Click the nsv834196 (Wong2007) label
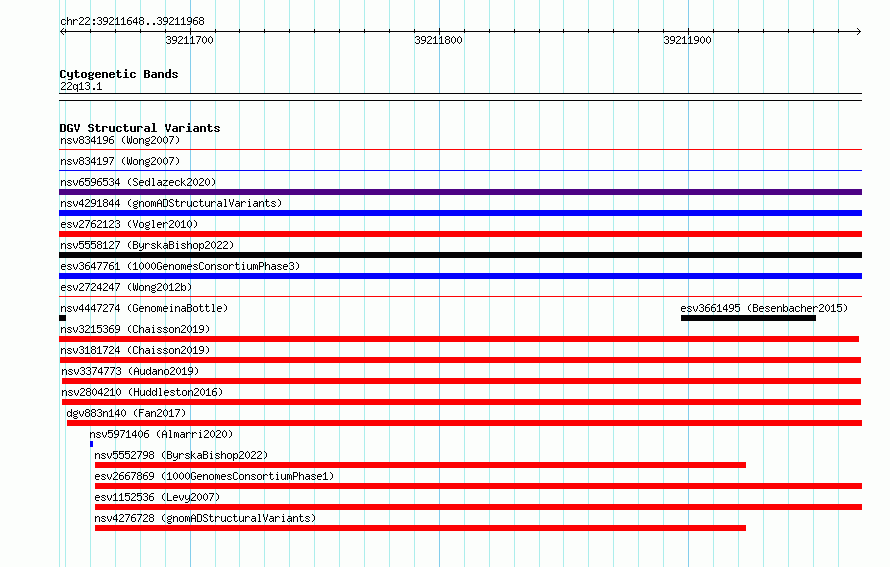 click(120, 140)
